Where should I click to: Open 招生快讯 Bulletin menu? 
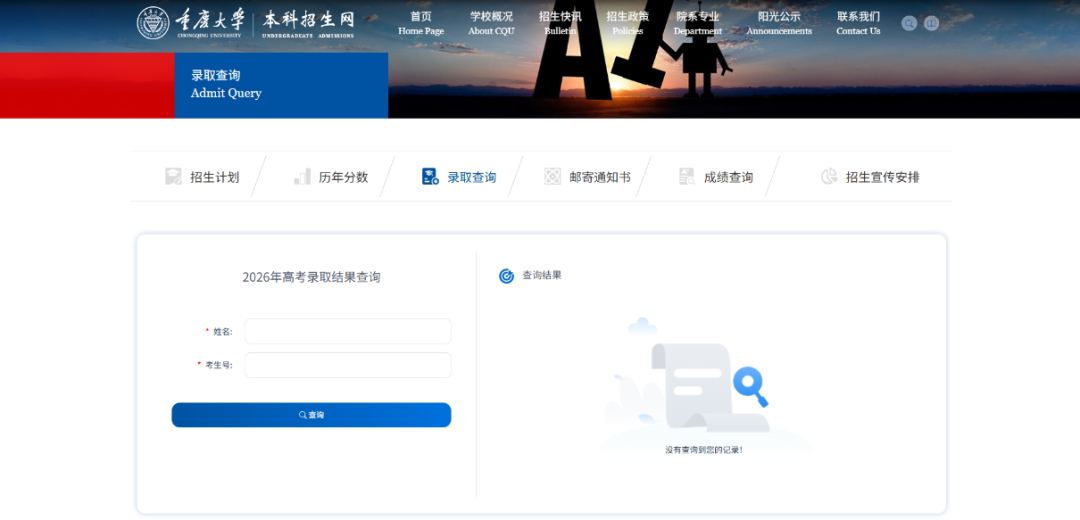click(560, 23)
